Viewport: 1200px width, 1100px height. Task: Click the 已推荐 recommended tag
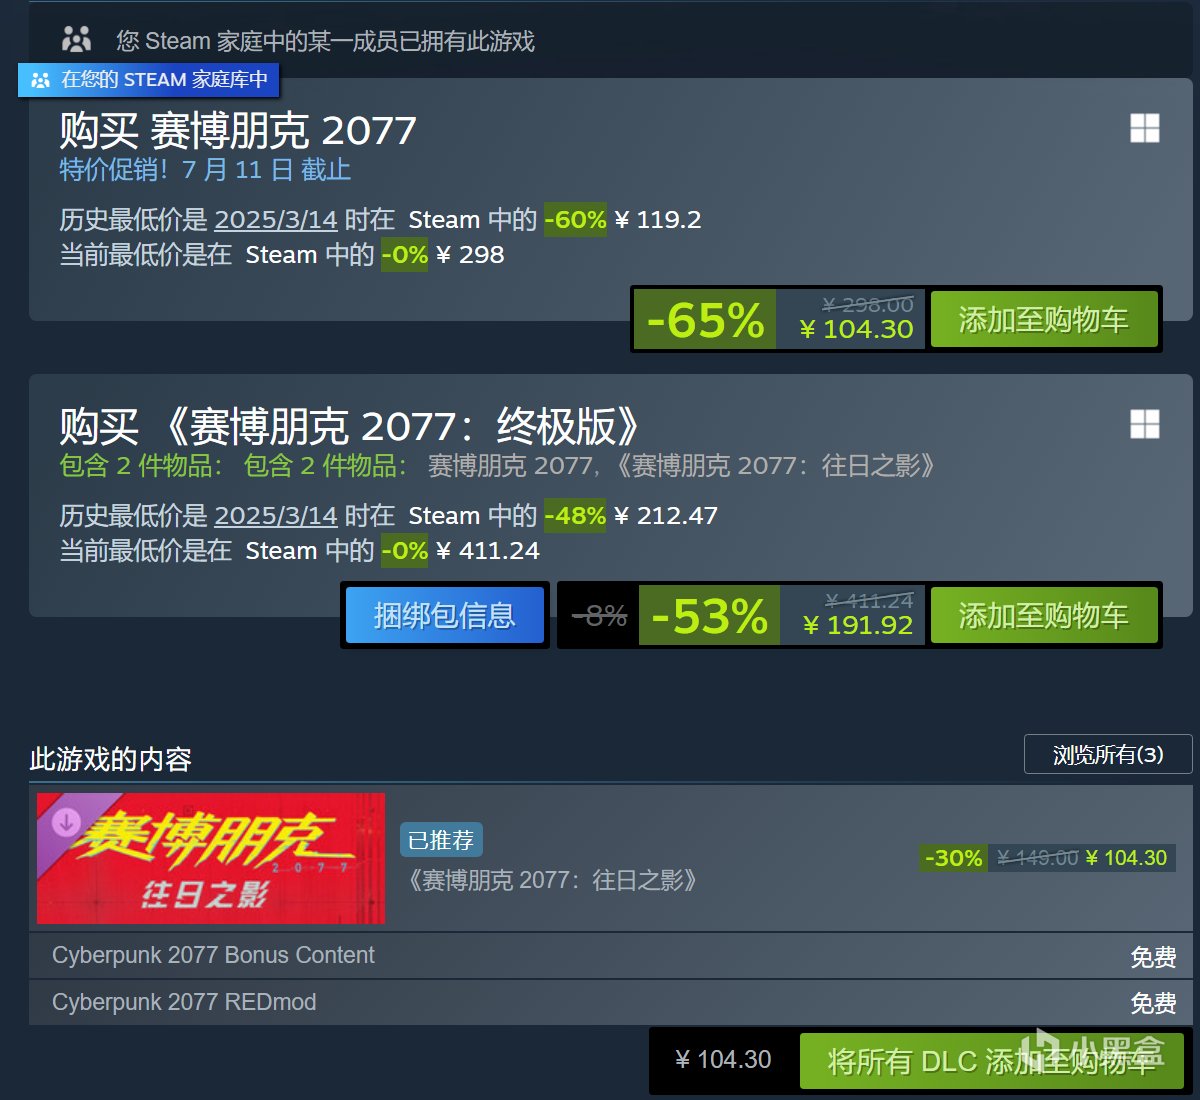[x=441, y=840]
